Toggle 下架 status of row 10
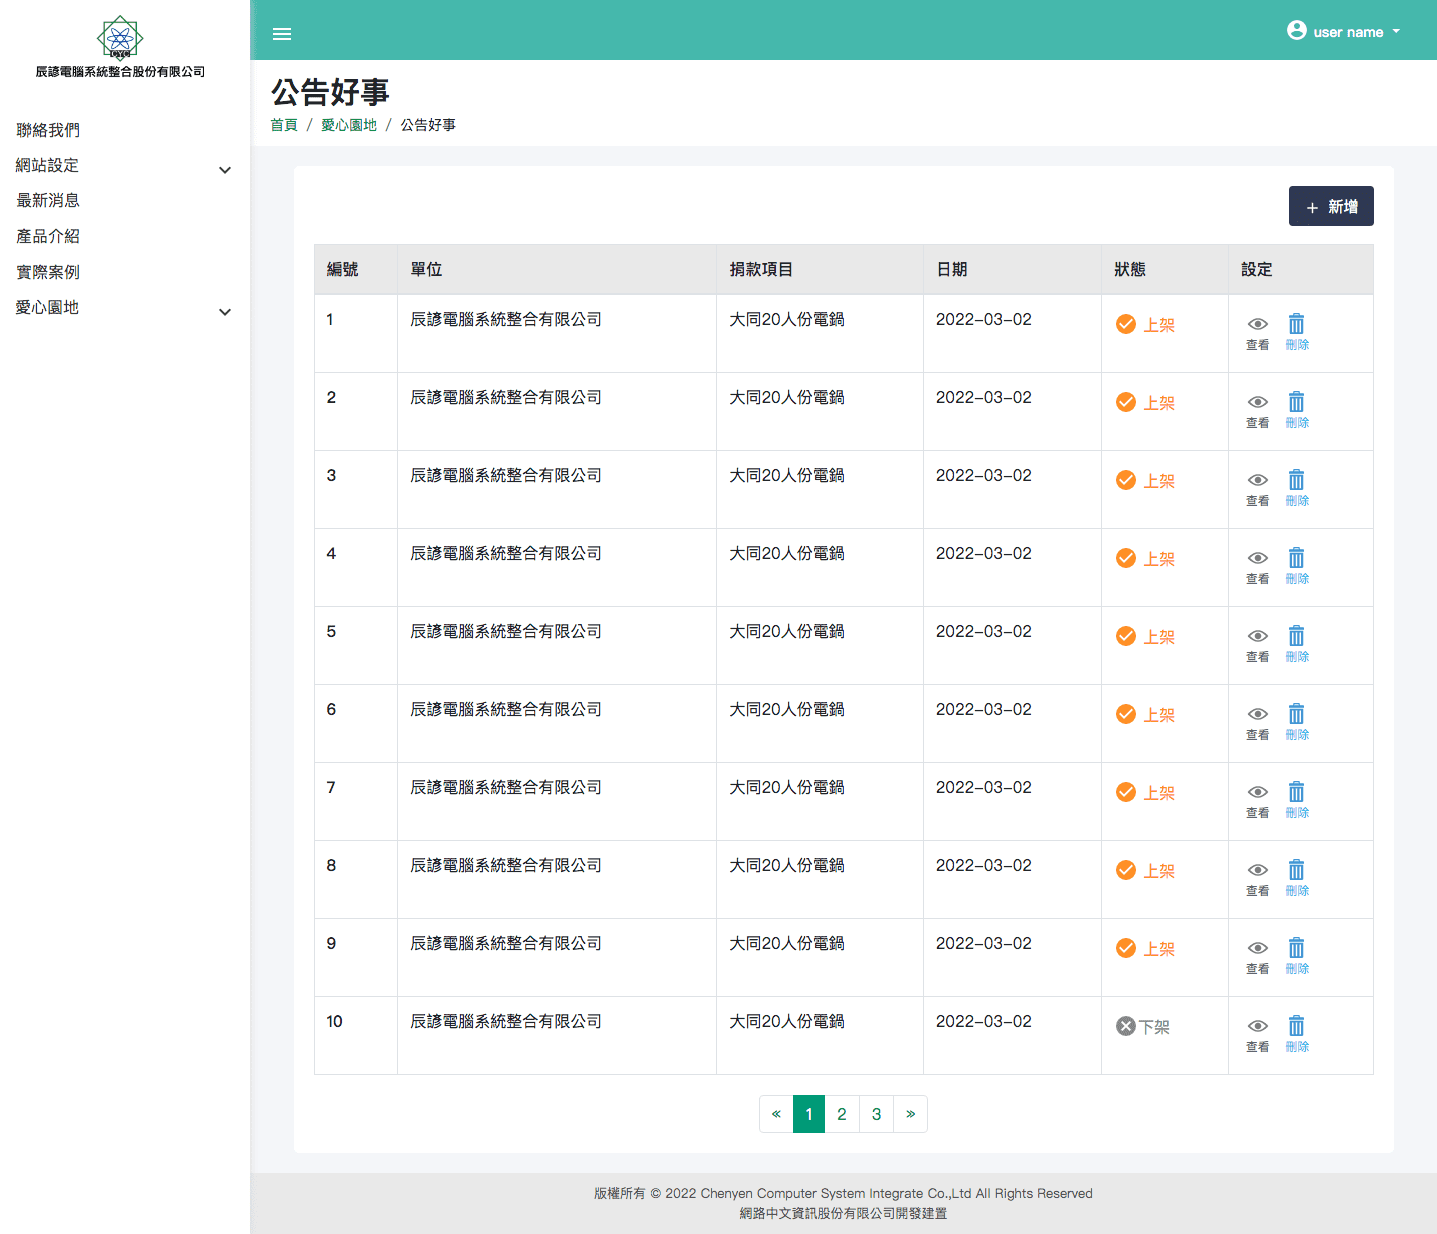Image resolution: width=1437 pixels, height=1234 pixels. [1143, 1026]
